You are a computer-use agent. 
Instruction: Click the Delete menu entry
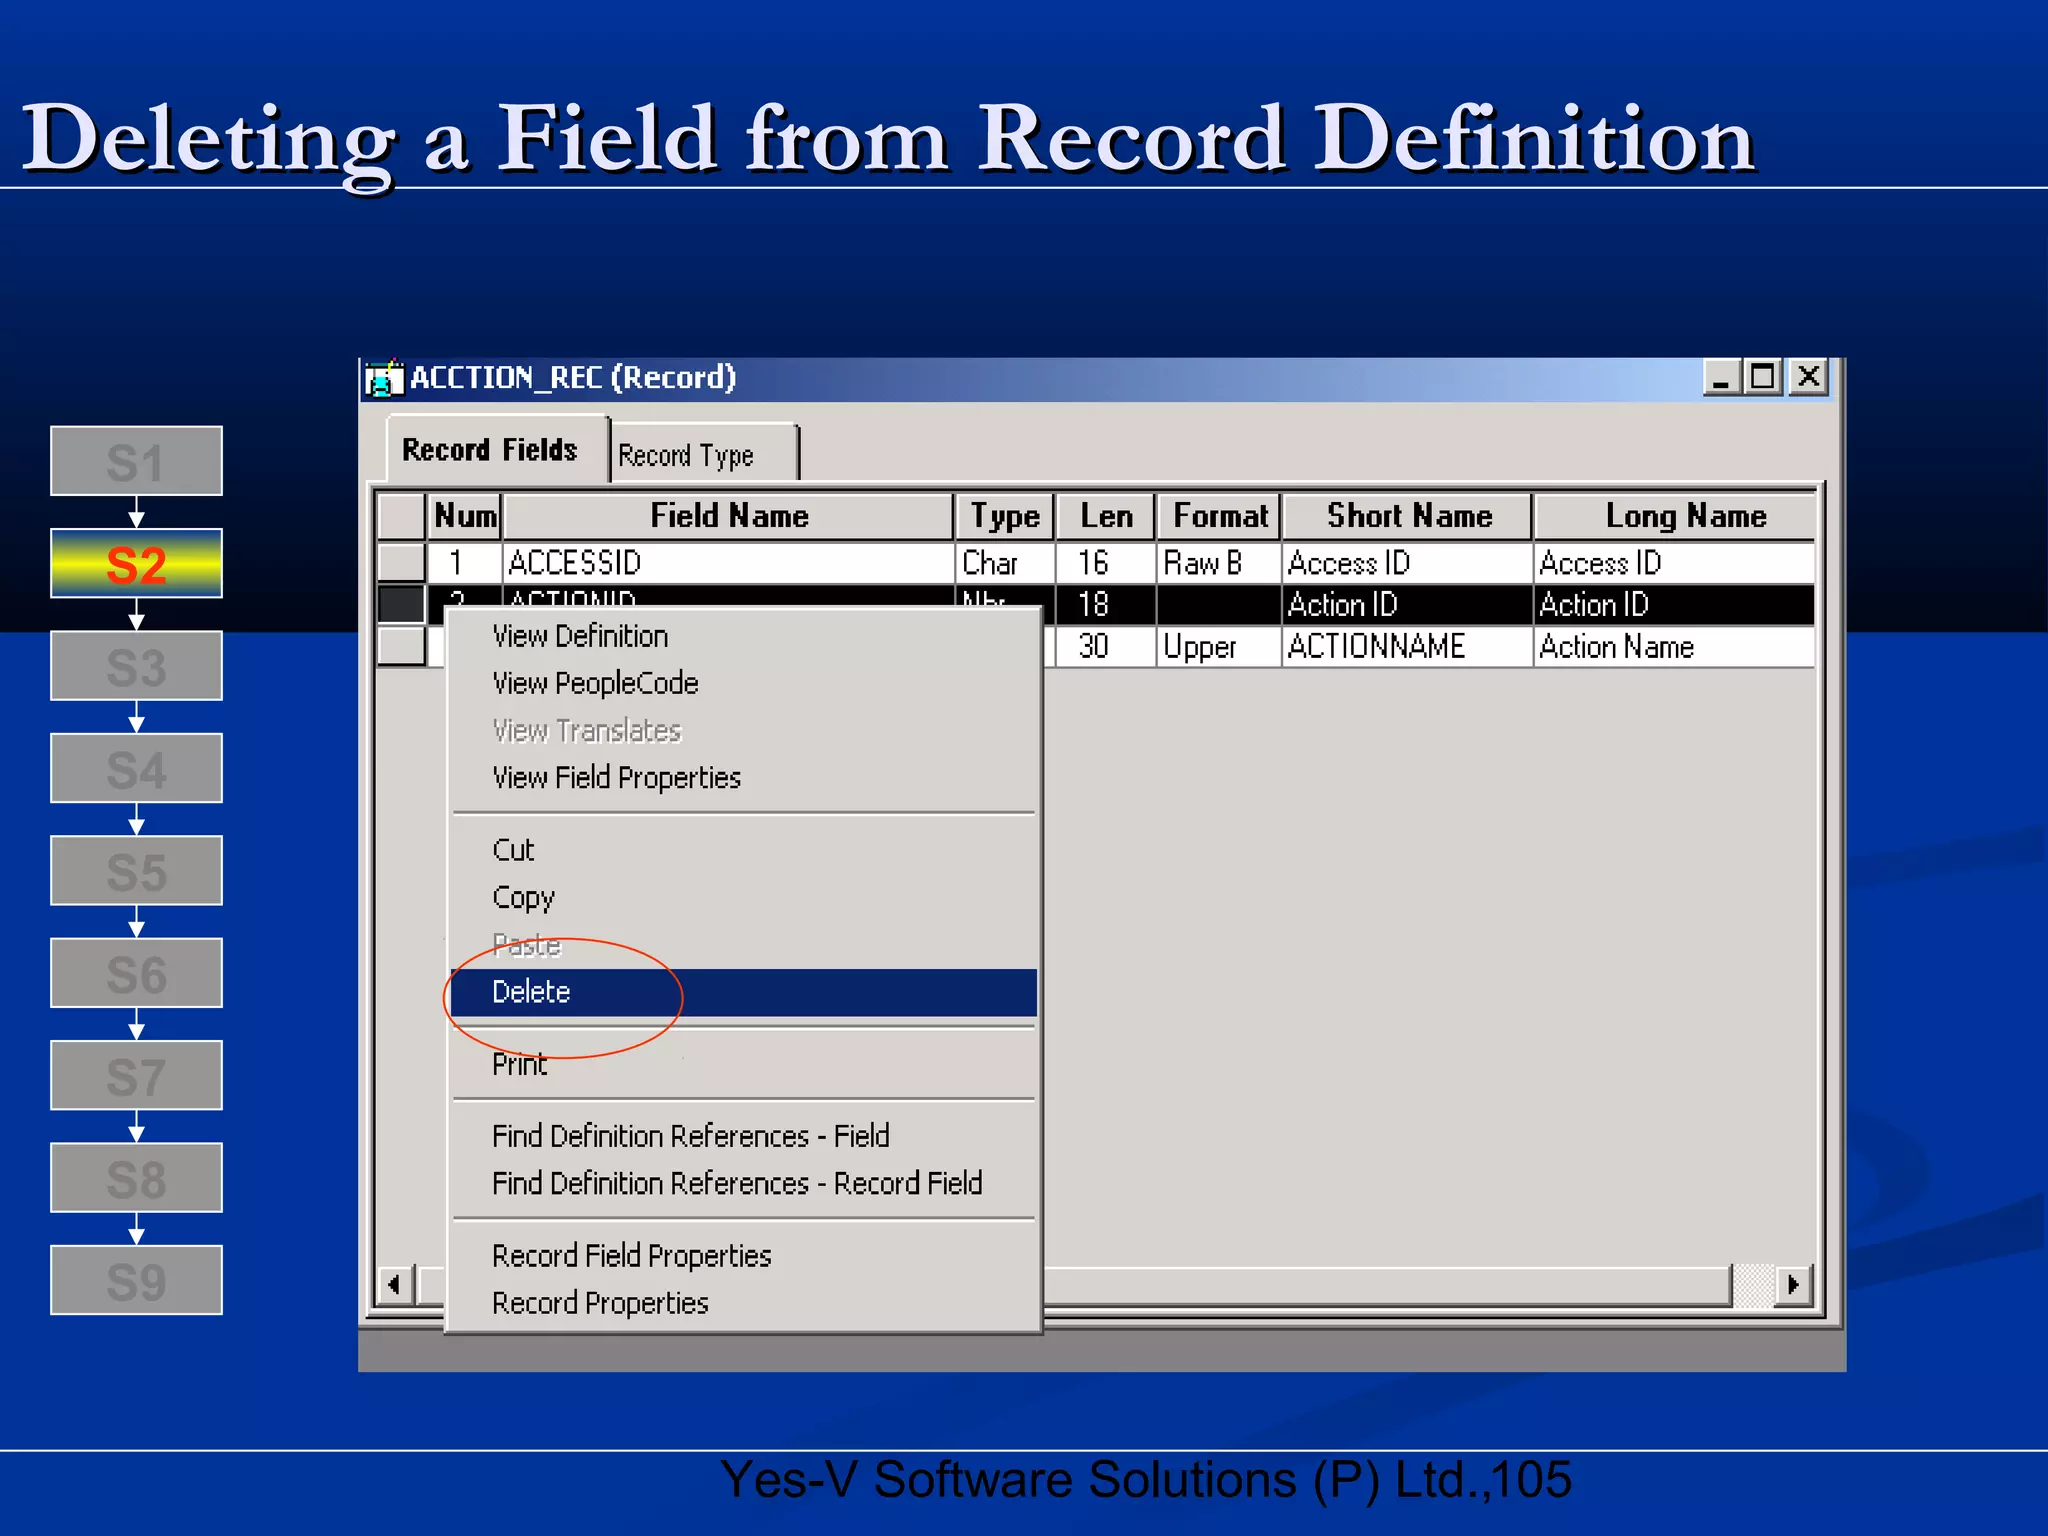743,992
